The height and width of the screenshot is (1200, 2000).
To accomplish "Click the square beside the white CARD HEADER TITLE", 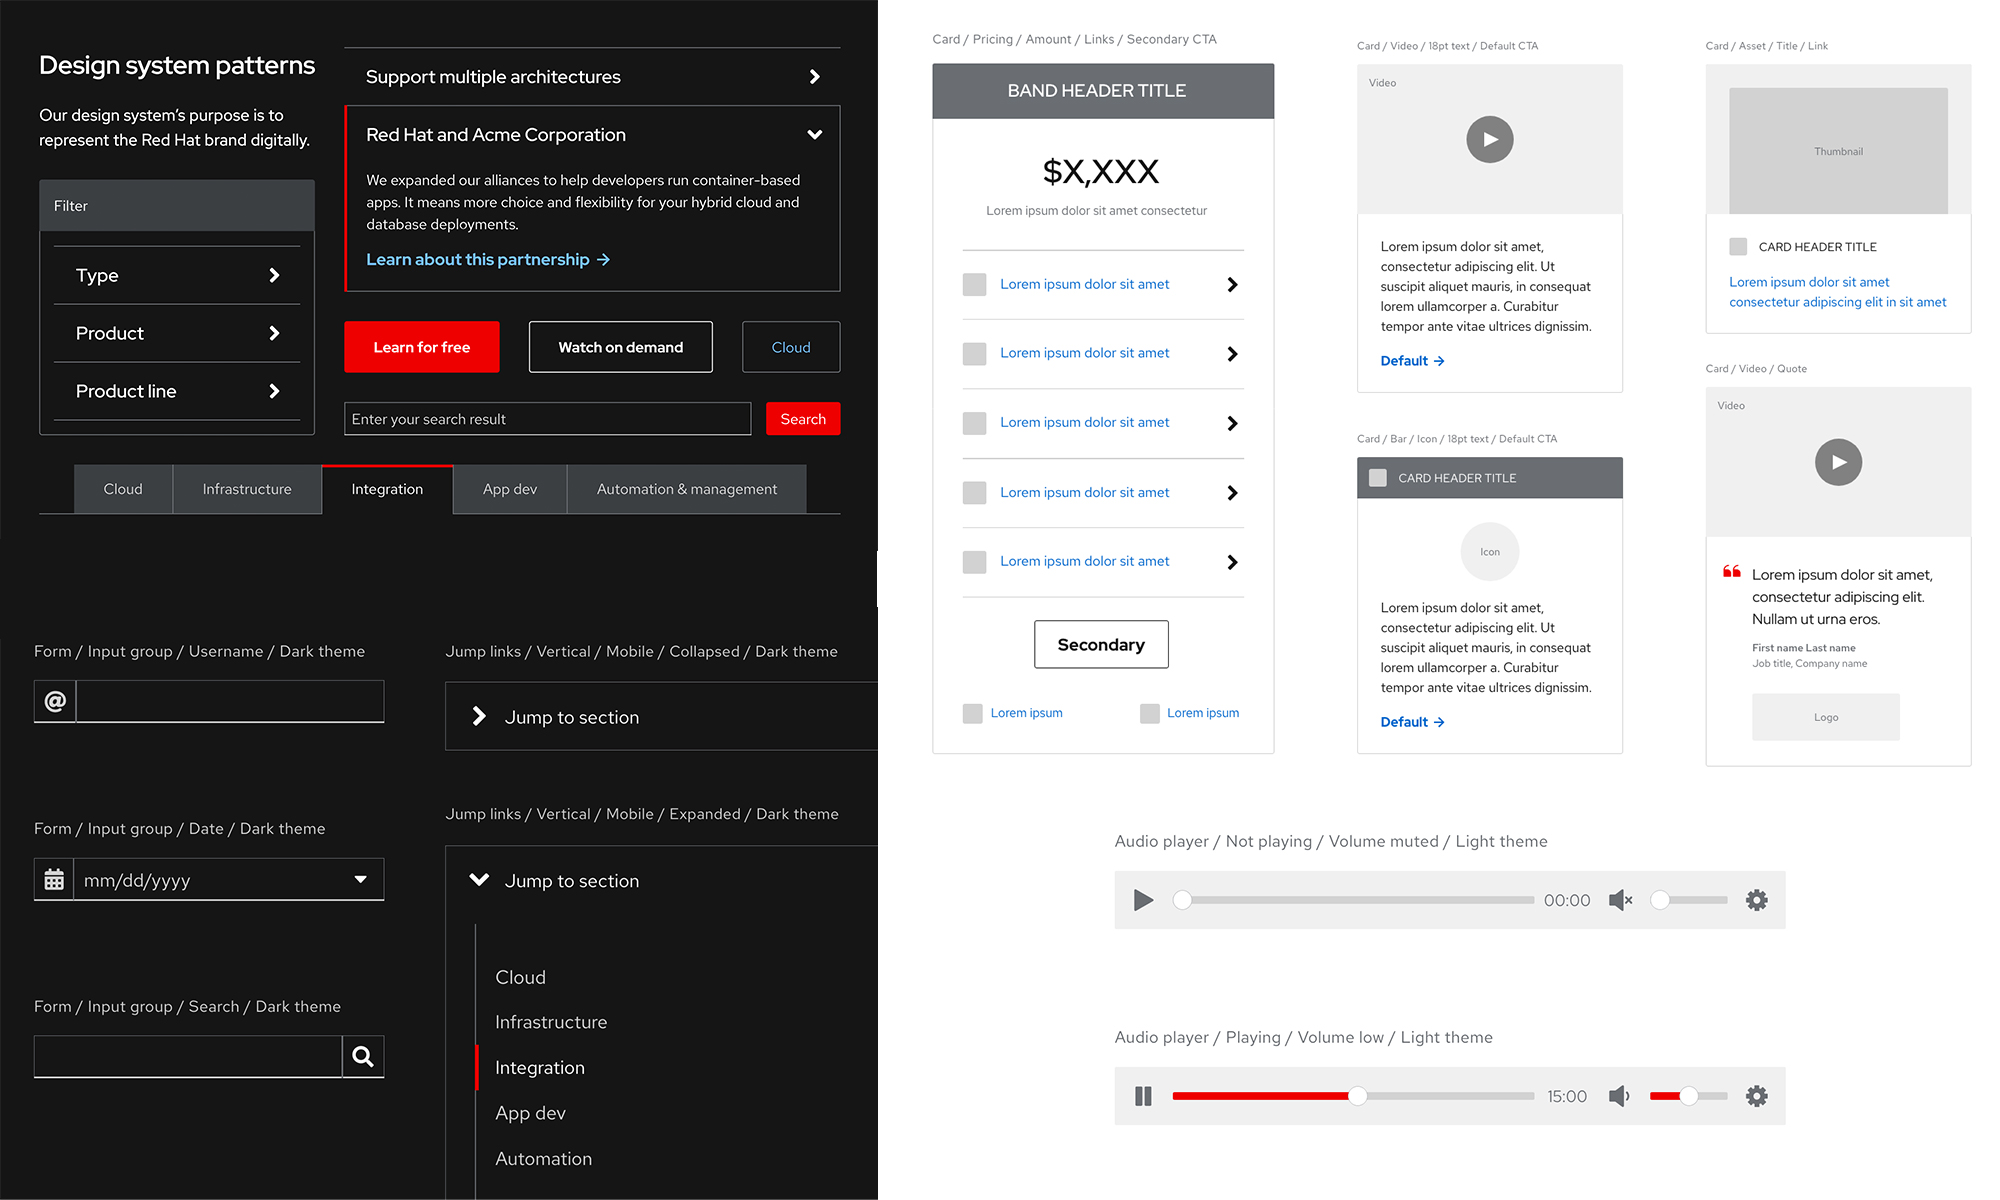I will pos(1738,247).
